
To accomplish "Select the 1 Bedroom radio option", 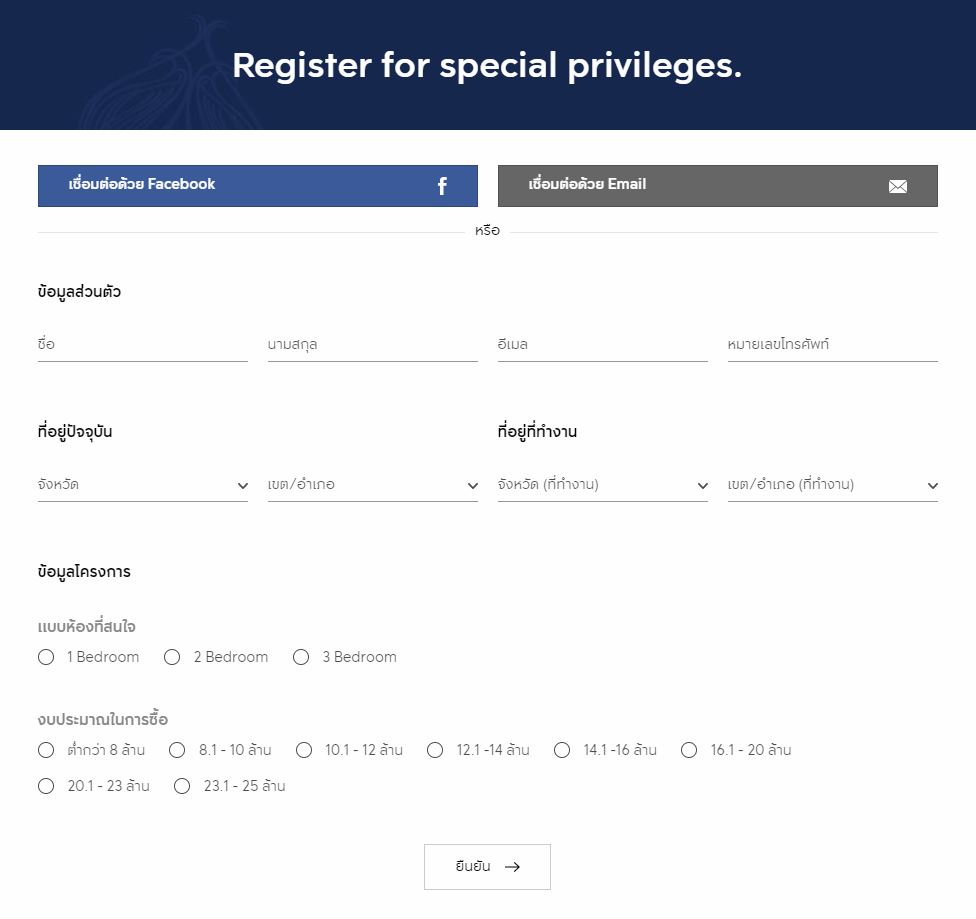I will pyautogui.click(x=46, y=657).
